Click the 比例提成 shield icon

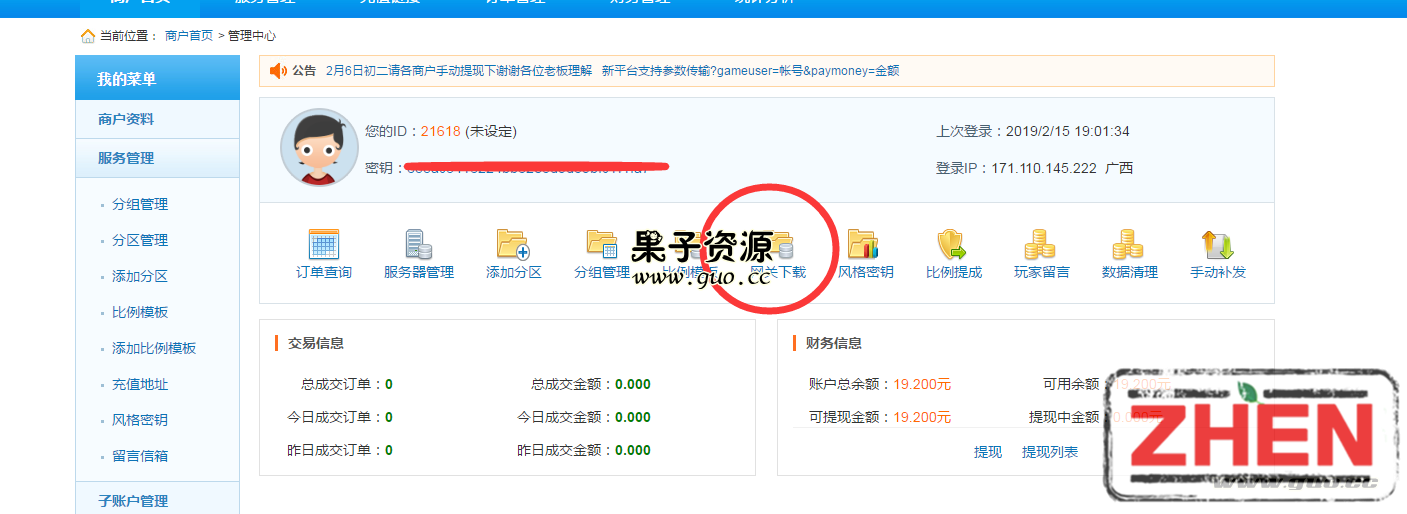953,245
